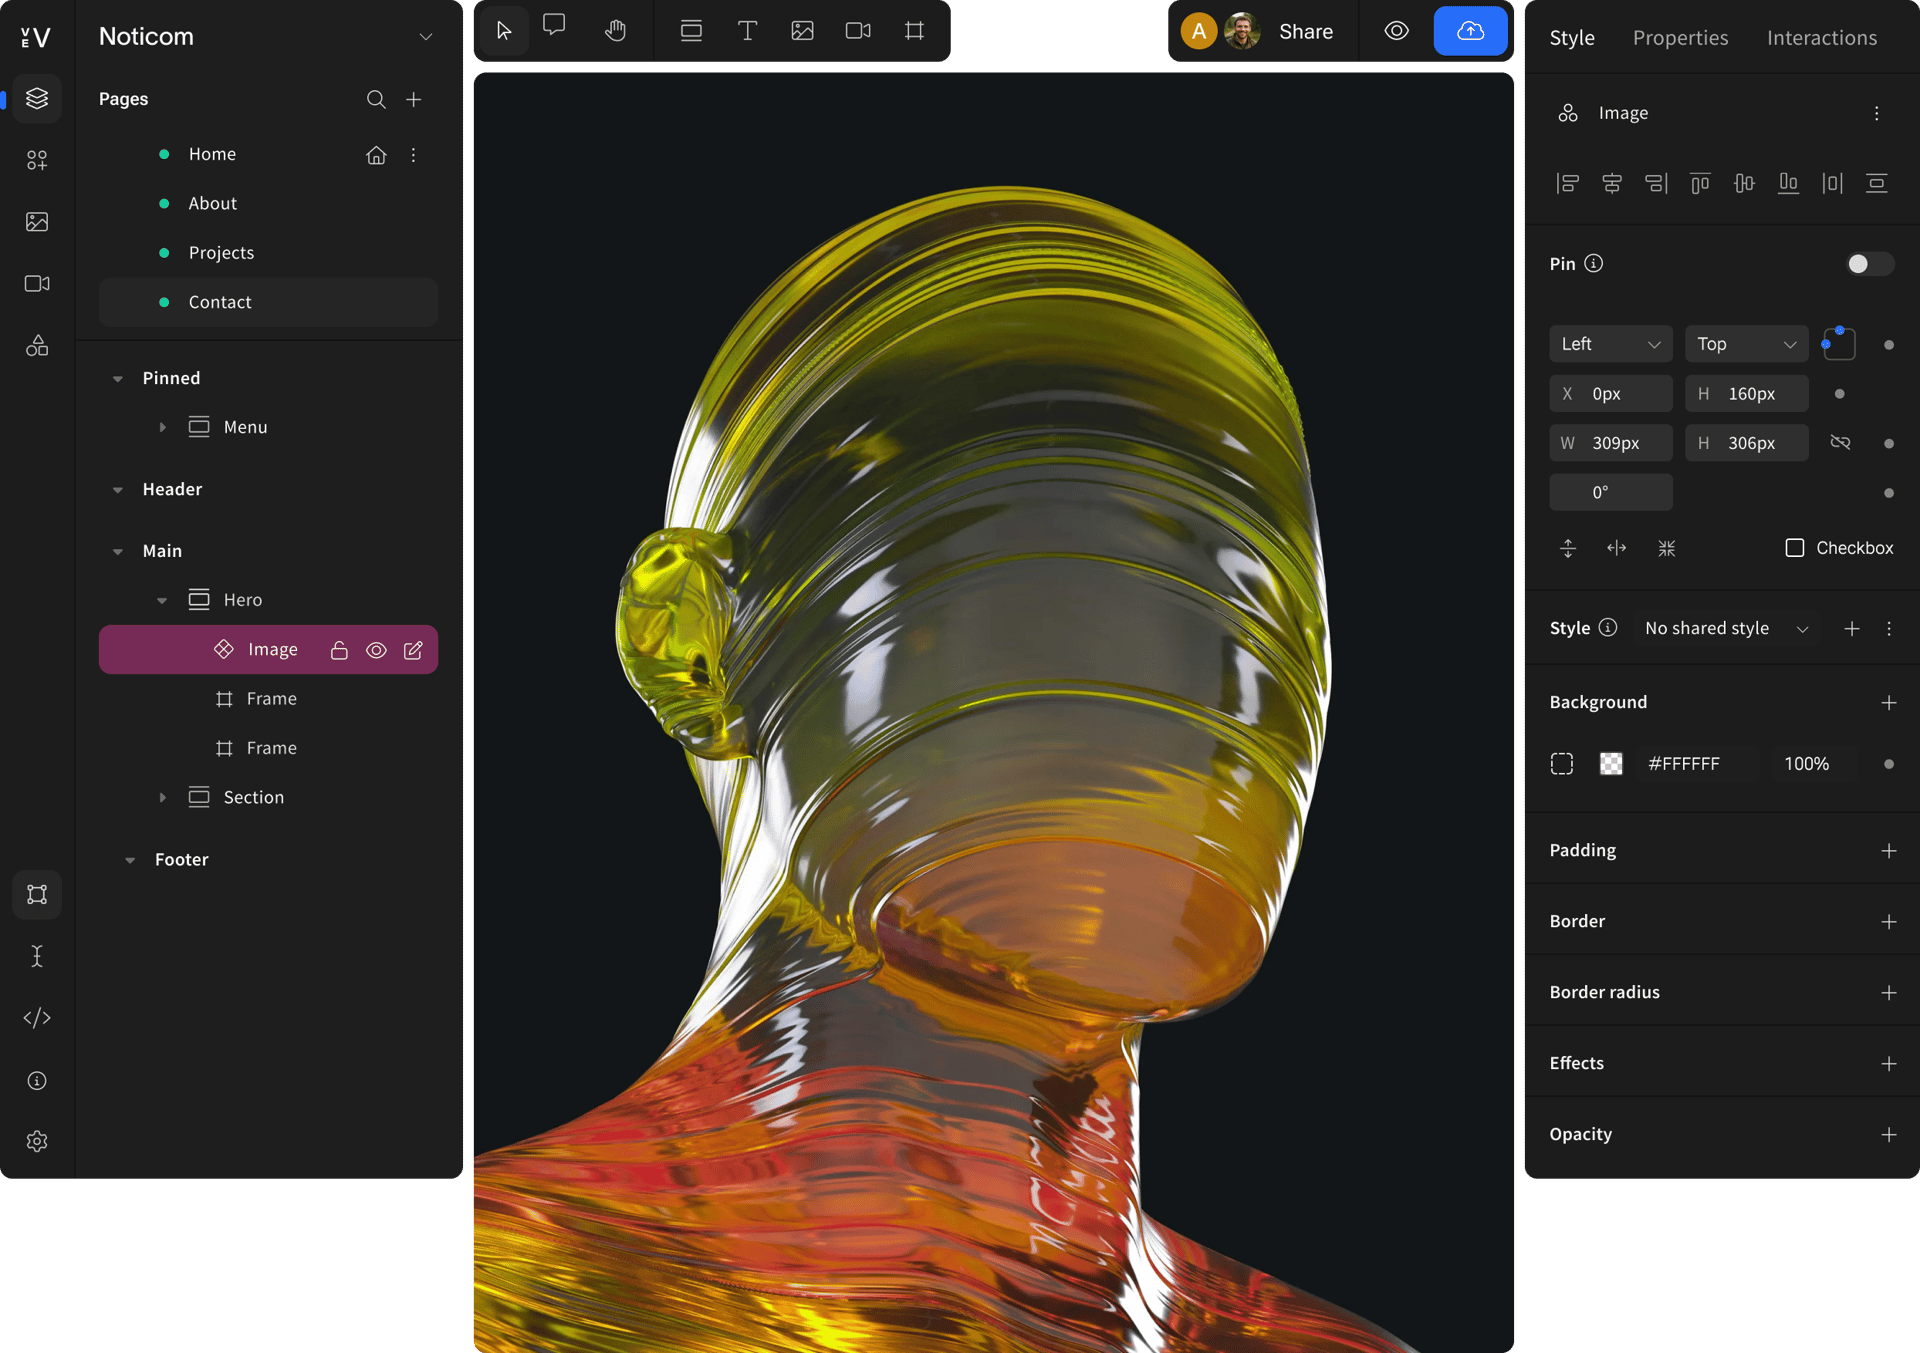Open the code editor in the left sidebar

click(x=37, y=1018)
